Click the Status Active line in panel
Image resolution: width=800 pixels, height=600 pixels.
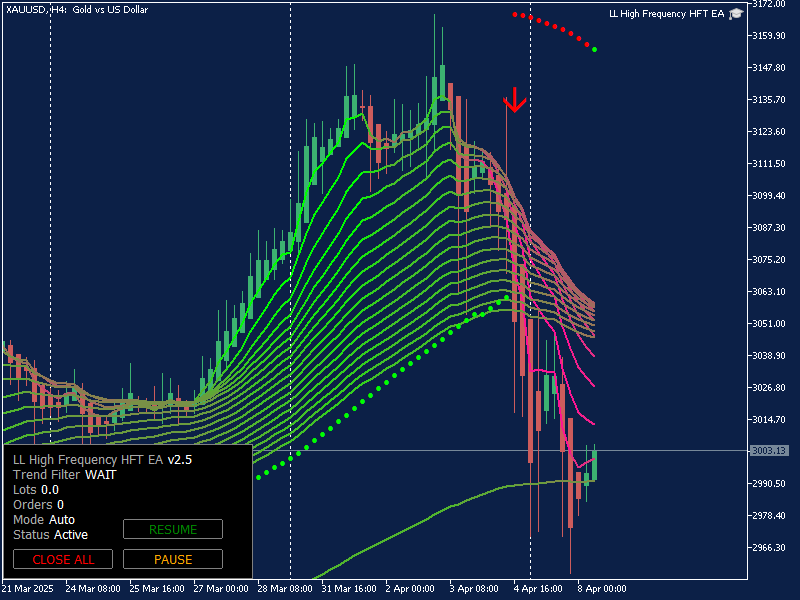click(x=51, y=535)
